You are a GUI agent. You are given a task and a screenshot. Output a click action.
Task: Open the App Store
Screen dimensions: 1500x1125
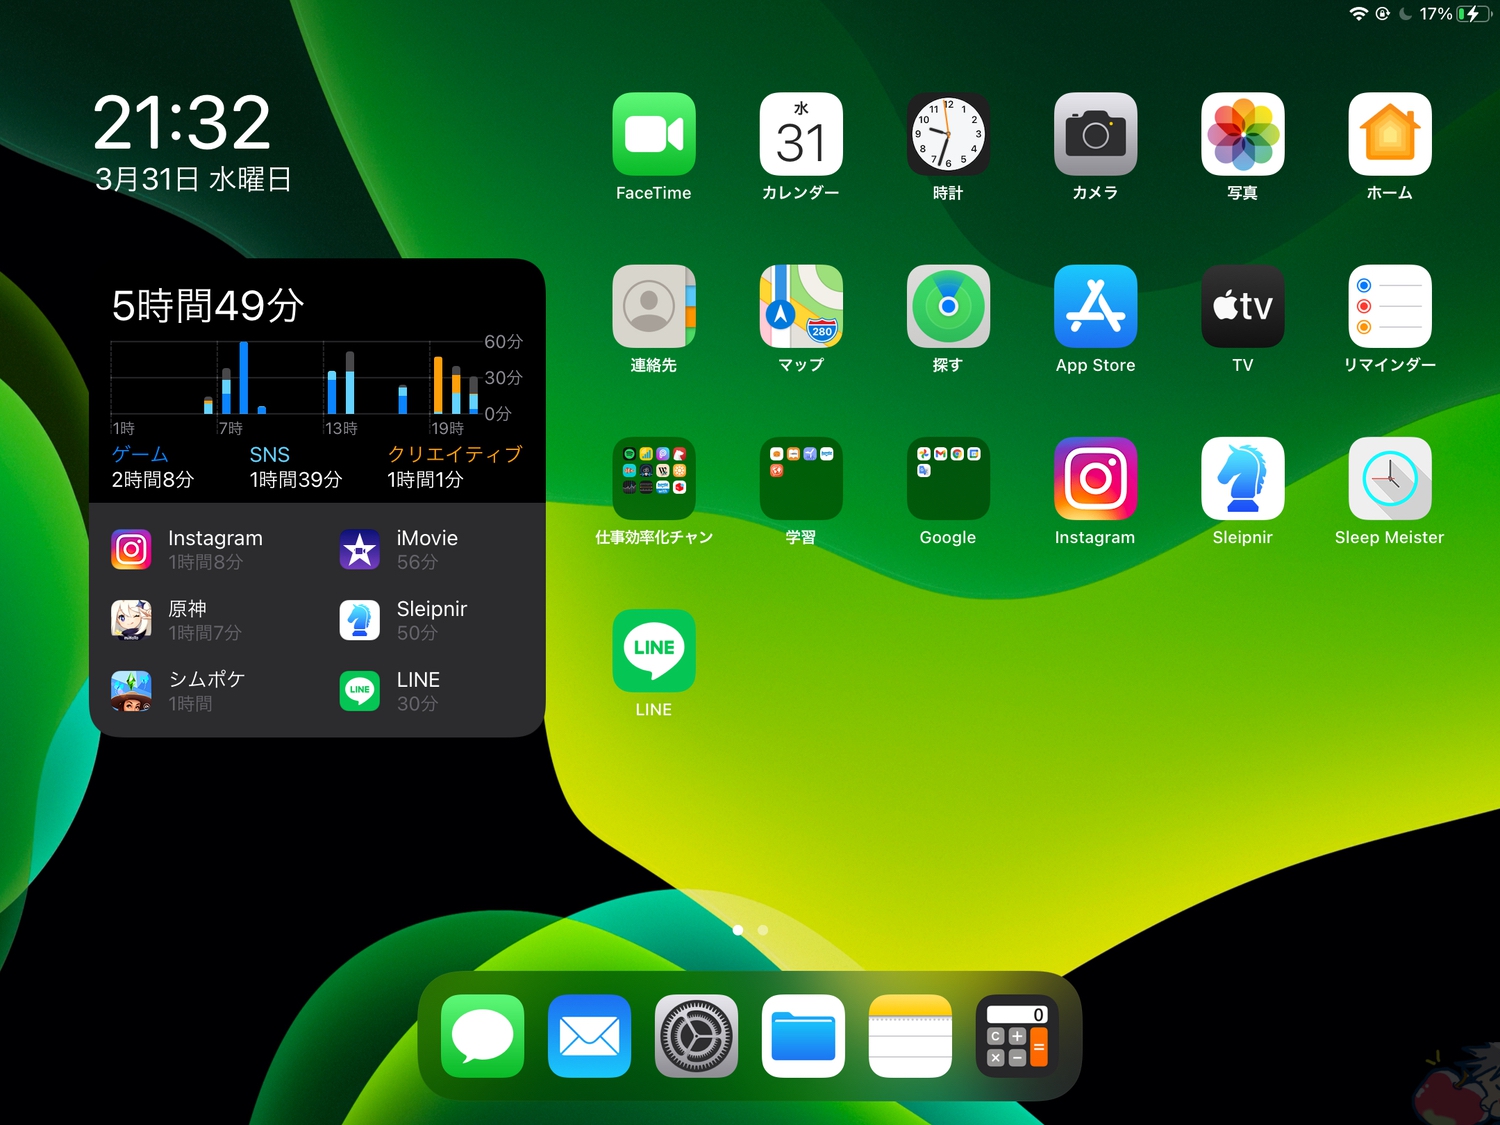tap(1095, 306)
